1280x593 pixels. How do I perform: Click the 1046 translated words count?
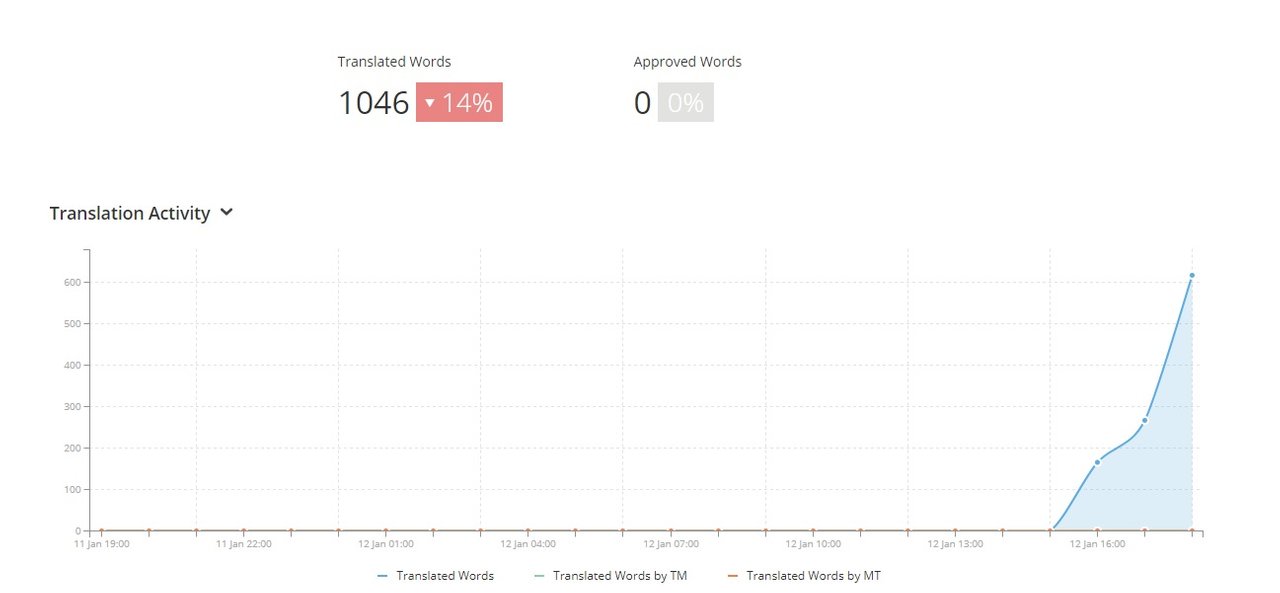point(374,102)
